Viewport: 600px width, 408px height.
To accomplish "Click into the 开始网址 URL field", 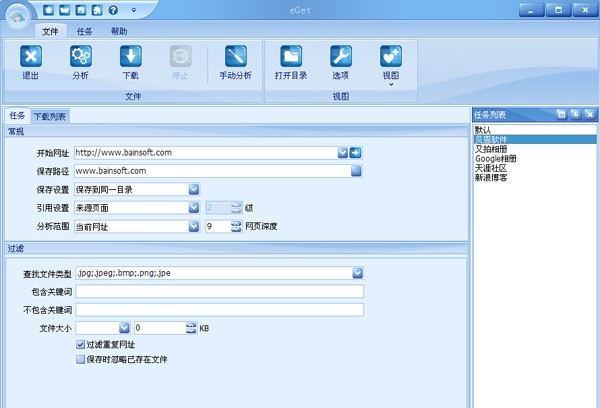I will (205, 153).
